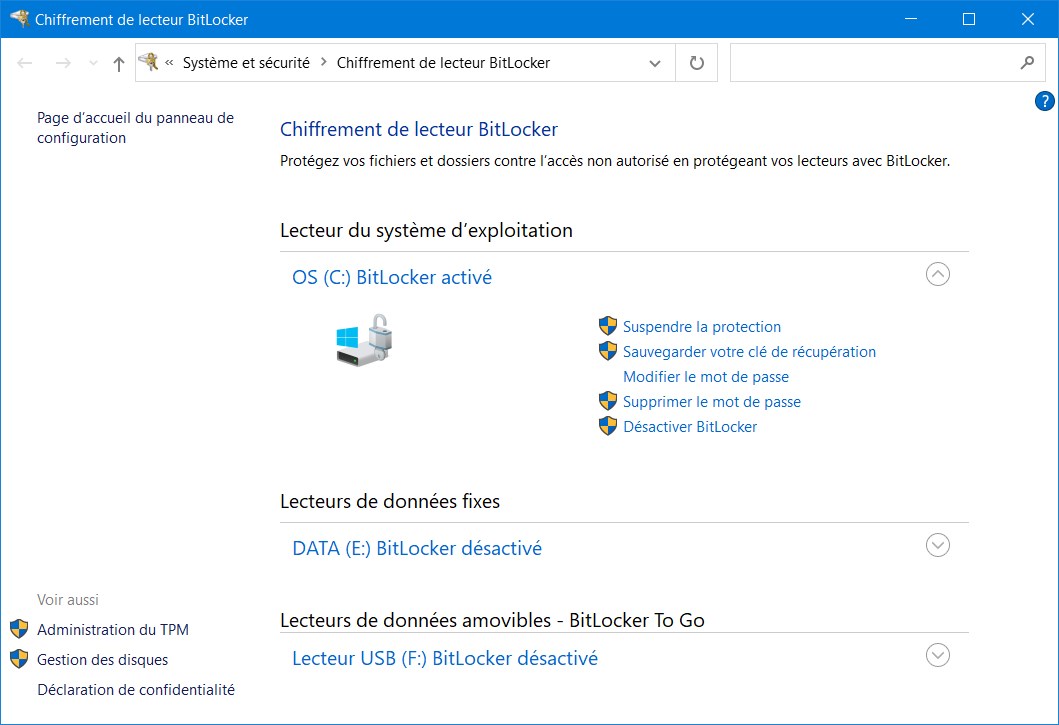Minimize the BitLocker window
The height and width of the screenshot is (725, 1059).
pyautogui.click(x=910, y=19)
